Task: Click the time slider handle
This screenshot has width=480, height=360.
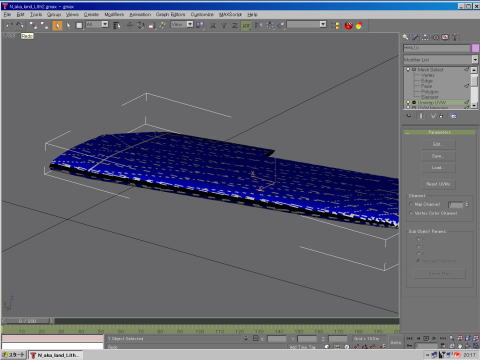Action: point(27,321)
